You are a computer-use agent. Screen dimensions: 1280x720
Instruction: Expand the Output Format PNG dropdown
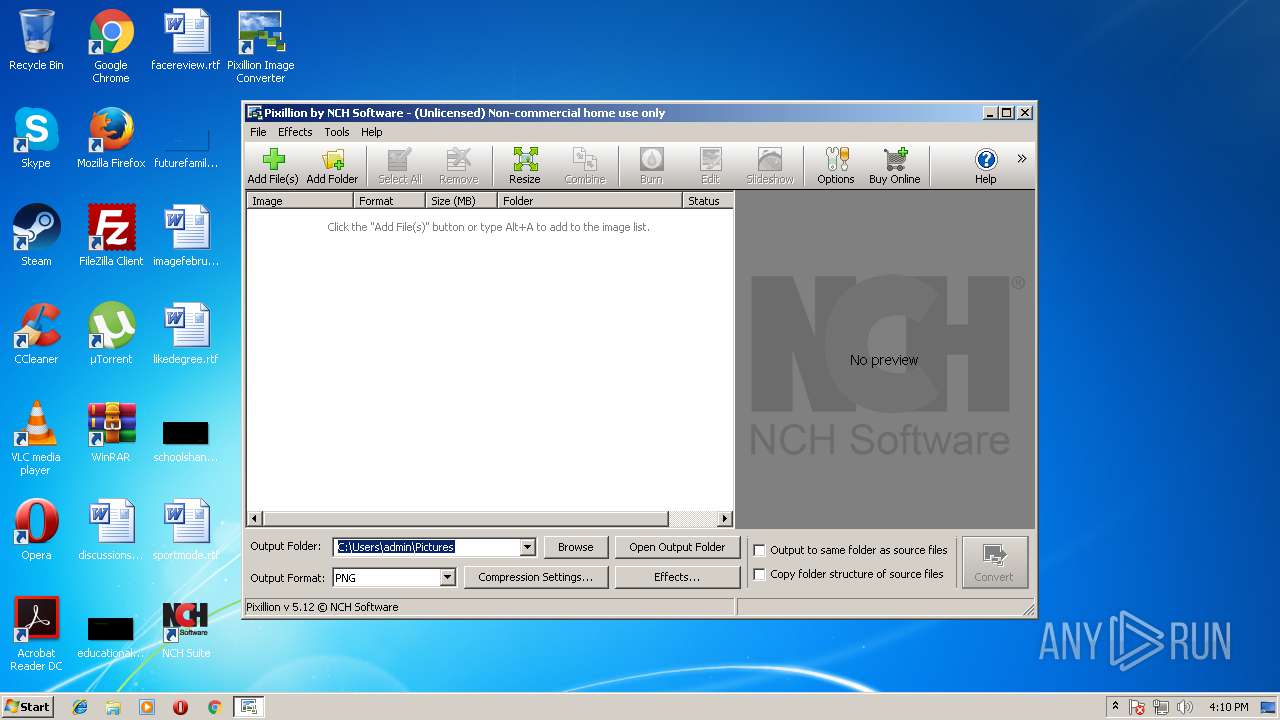click(x=447, y=578)
